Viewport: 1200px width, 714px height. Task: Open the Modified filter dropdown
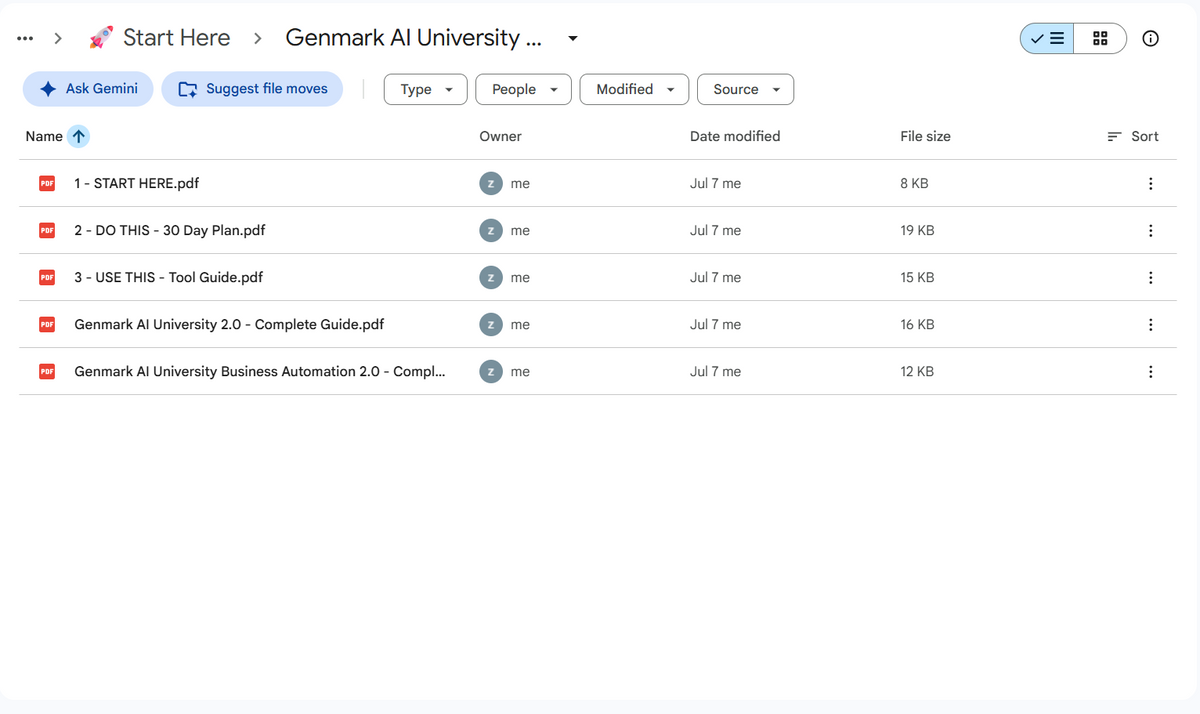(634, 89)
